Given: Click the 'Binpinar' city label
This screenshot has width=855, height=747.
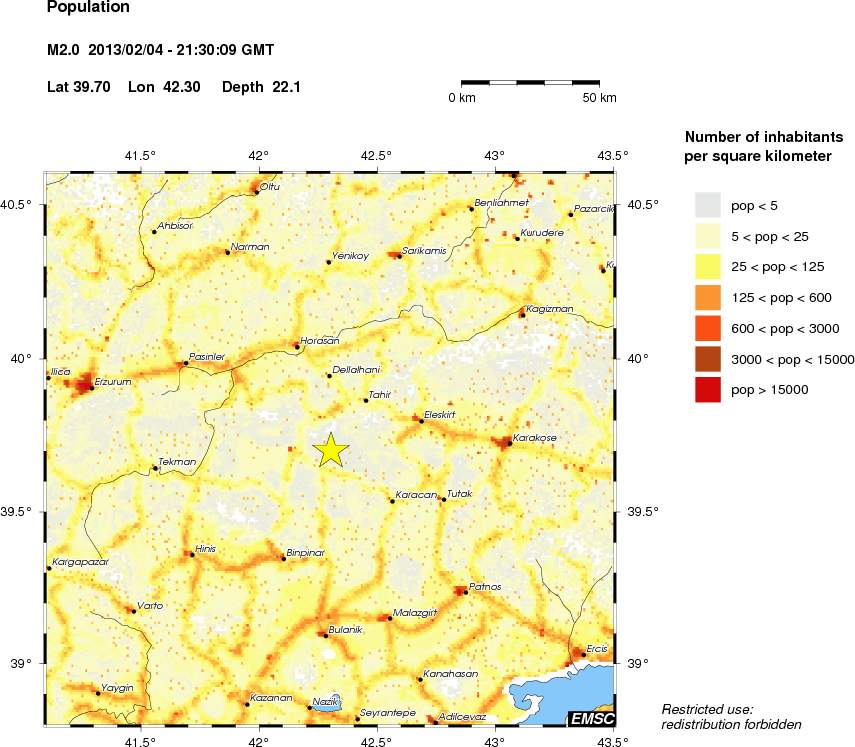Looking at the screenshot, I should [305, 553].
